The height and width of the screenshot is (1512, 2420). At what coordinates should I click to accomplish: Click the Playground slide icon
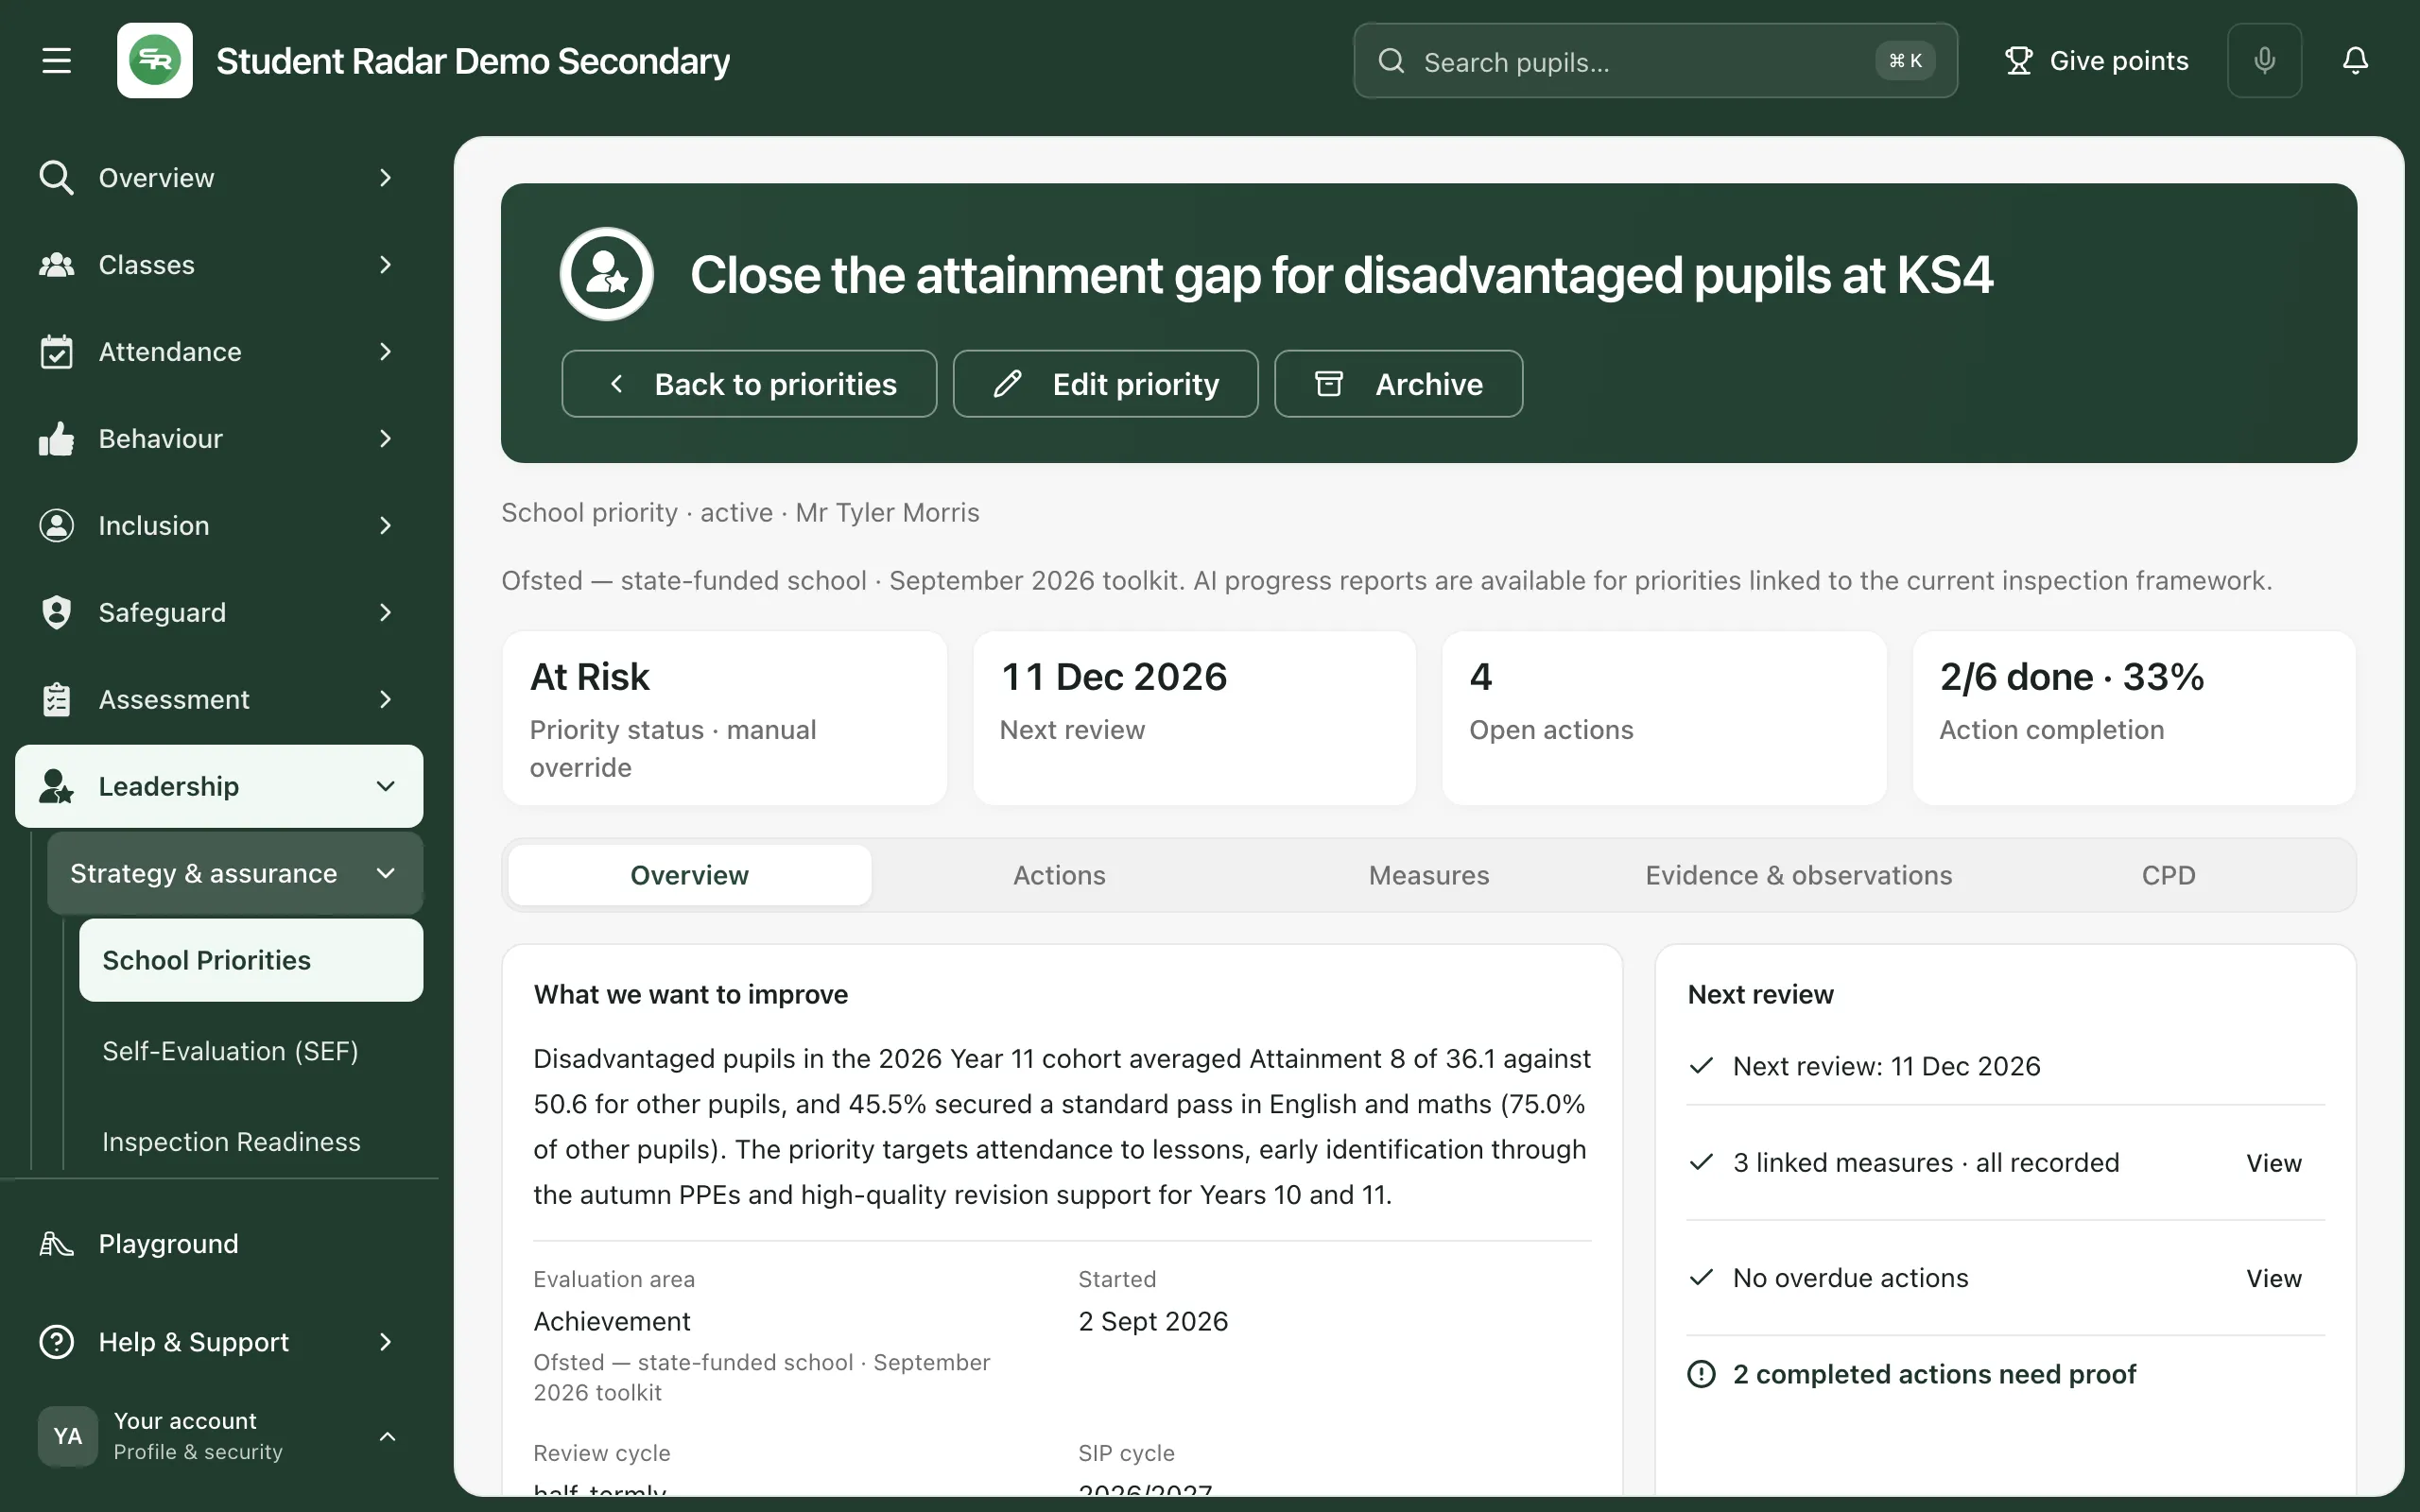pos(56,1244)
